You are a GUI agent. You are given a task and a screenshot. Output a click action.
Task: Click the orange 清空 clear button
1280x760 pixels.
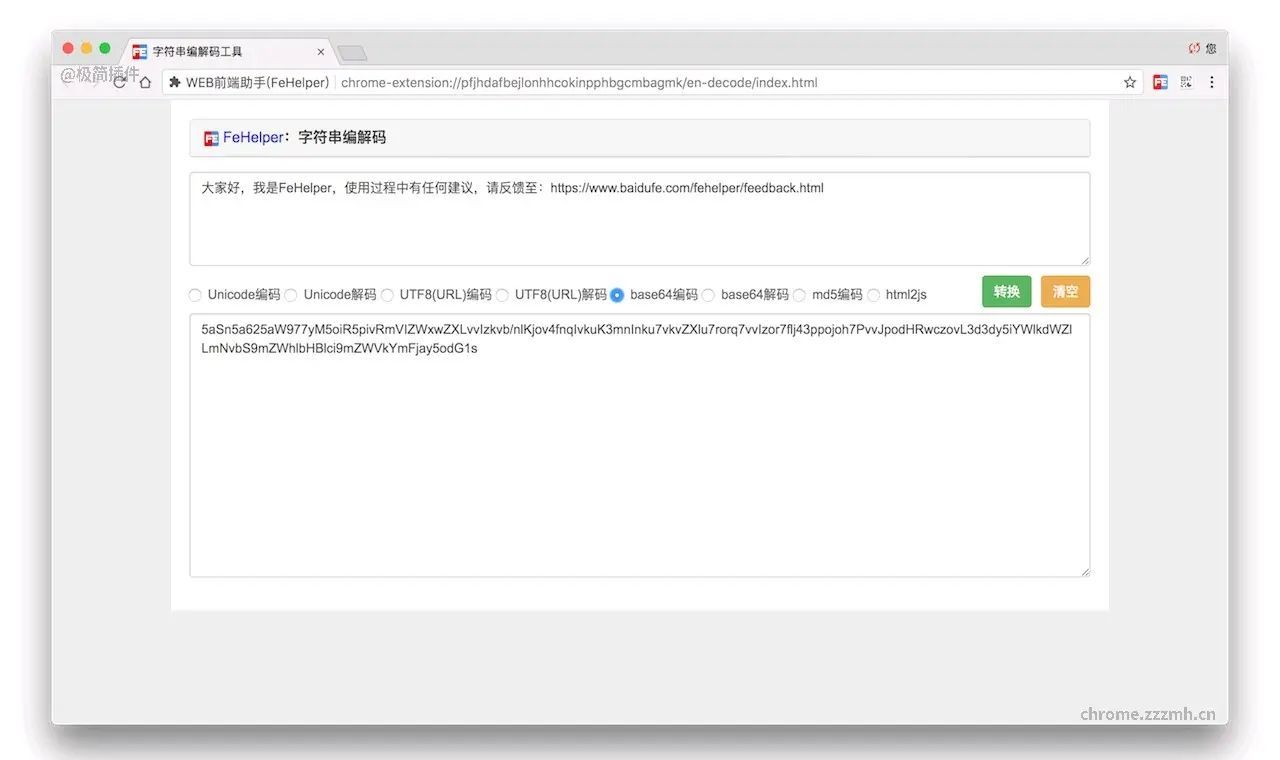pos(1065,292)
